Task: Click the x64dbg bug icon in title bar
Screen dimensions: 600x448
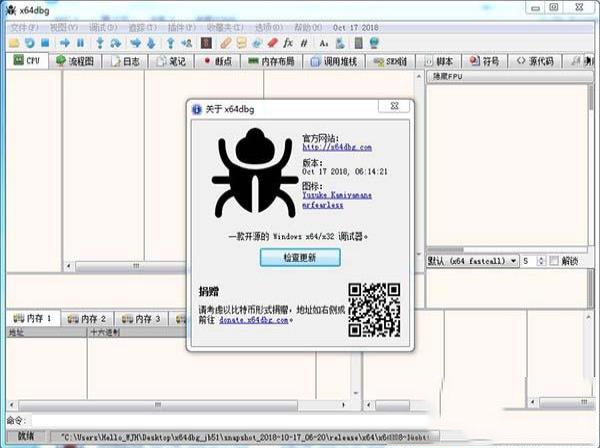Action: point(11,10)
